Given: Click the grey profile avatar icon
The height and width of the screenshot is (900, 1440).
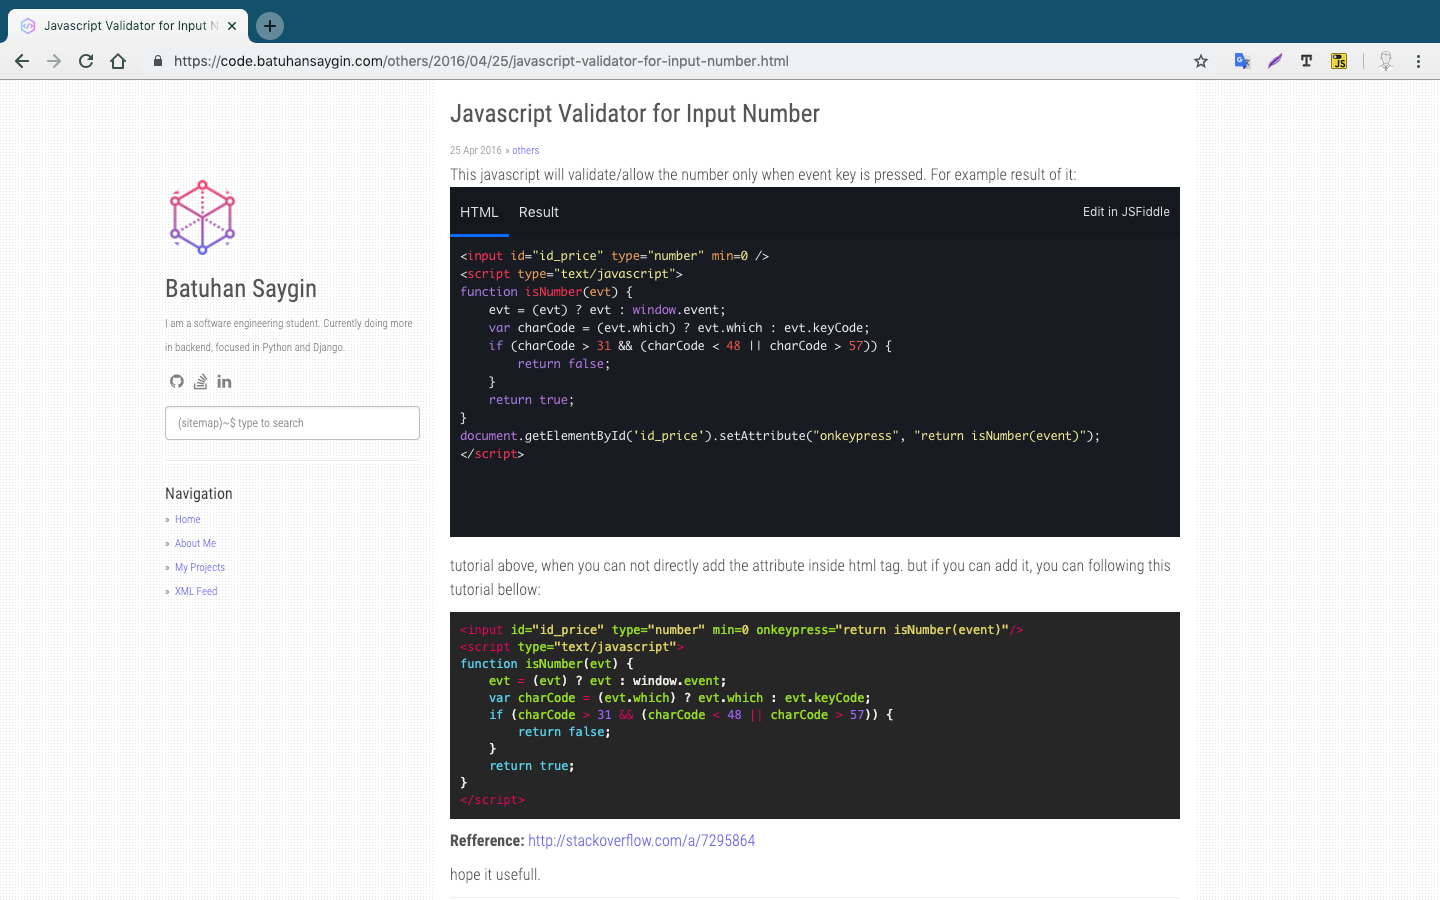Looking at the screenshot, I should coord(1386,61).
